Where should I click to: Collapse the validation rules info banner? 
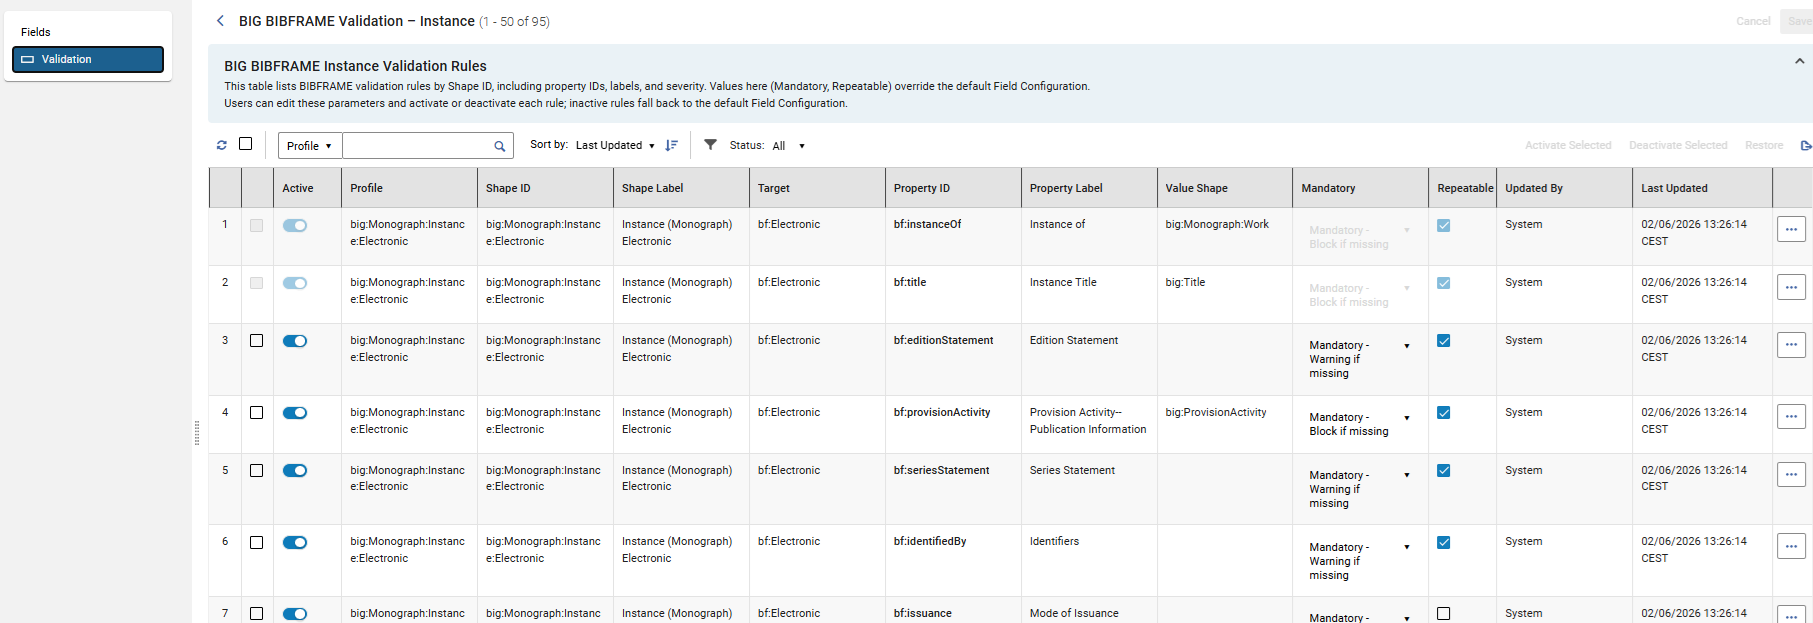1799,61
